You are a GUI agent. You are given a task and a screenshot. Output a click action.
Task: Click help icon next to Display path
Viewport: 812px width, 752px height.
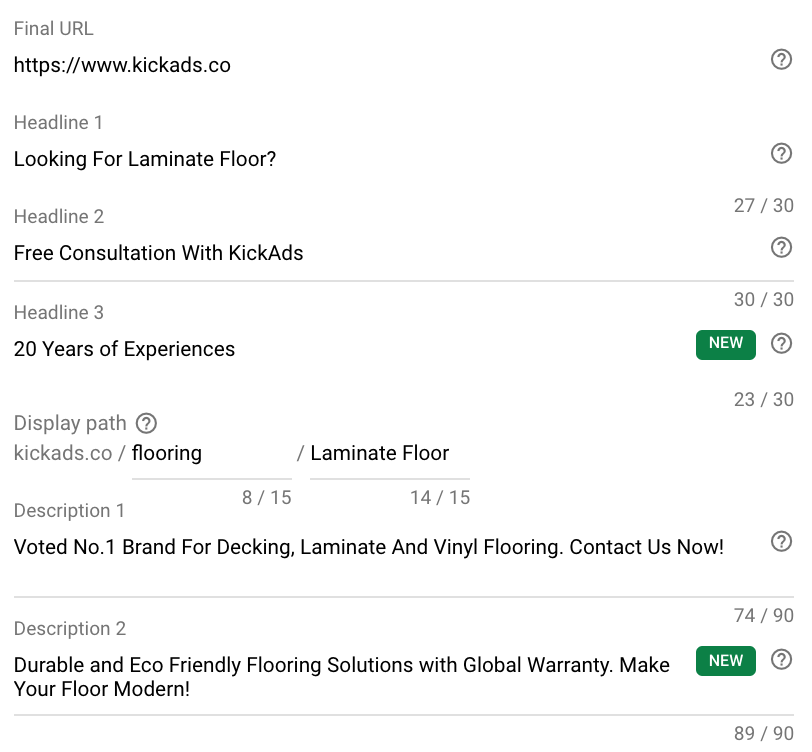146,423
